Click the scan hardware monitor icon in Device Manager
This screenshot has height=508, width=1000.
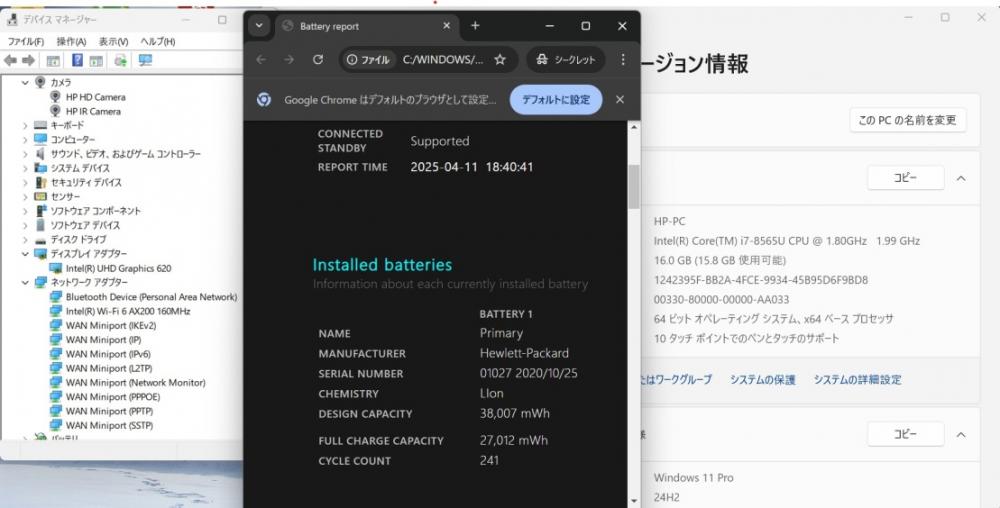[145, 60]
